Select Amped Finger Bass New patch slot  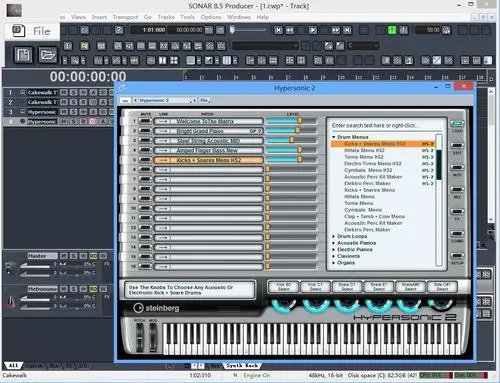(208, 150)
